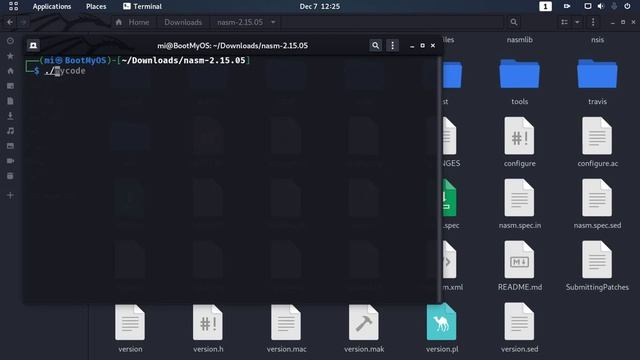640x360 pixels.
Task: Select the nasm.spec.in file
Action: tap(519, 204)
